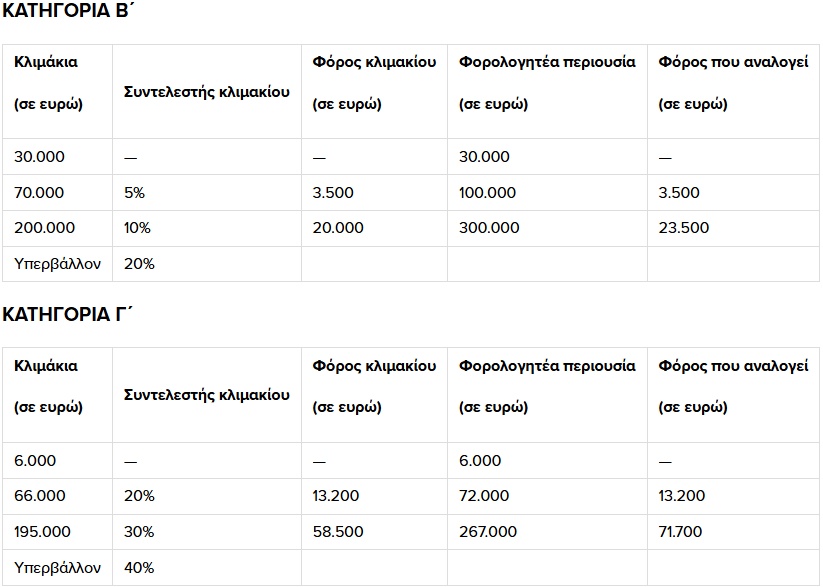Image resolution: width=823 pixels, height=587 pixels.
Task: Click the 72.000 taxable property cell
Action: coord(484,496)
